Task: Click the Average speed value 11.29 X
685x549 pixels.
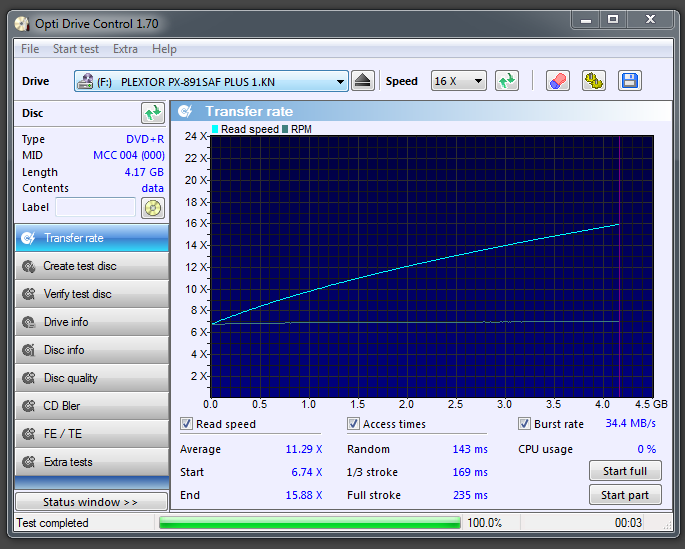Action: click(304, 449)
